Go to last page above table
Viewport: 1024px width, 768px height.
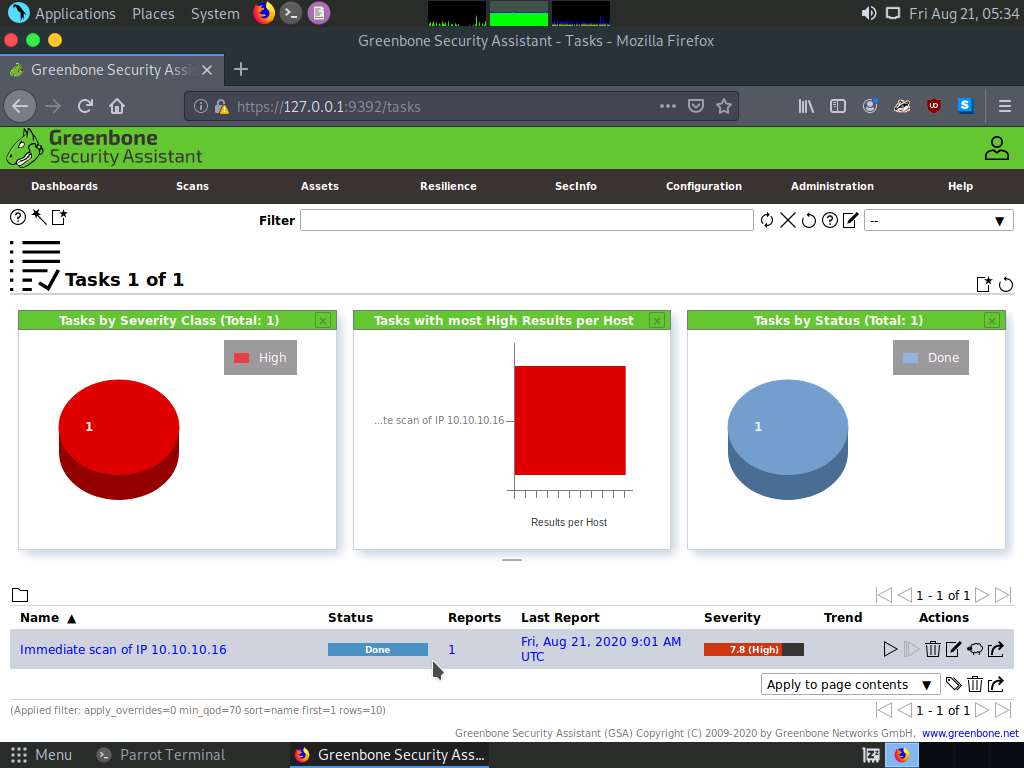1002,595
